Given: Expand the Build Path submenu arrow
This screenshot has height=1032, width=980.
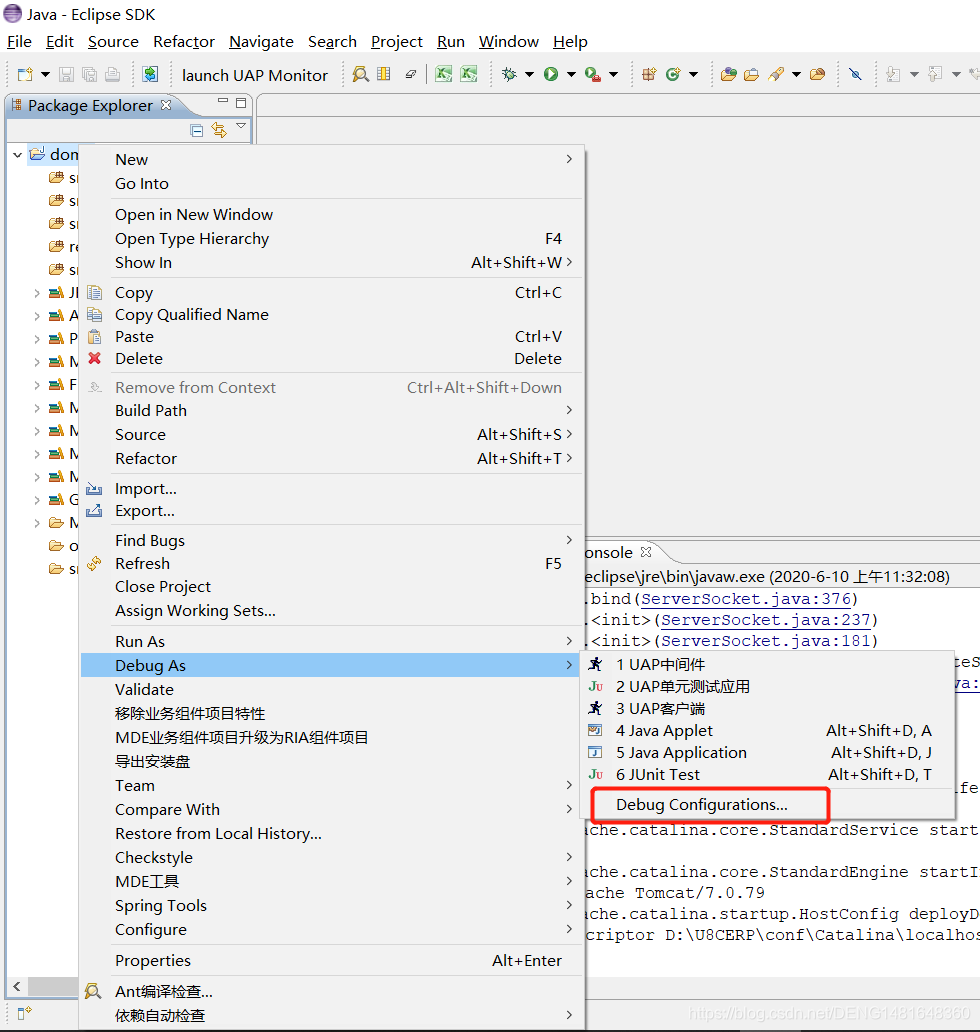Looking at the screenshot, I should tap(569, 410).
